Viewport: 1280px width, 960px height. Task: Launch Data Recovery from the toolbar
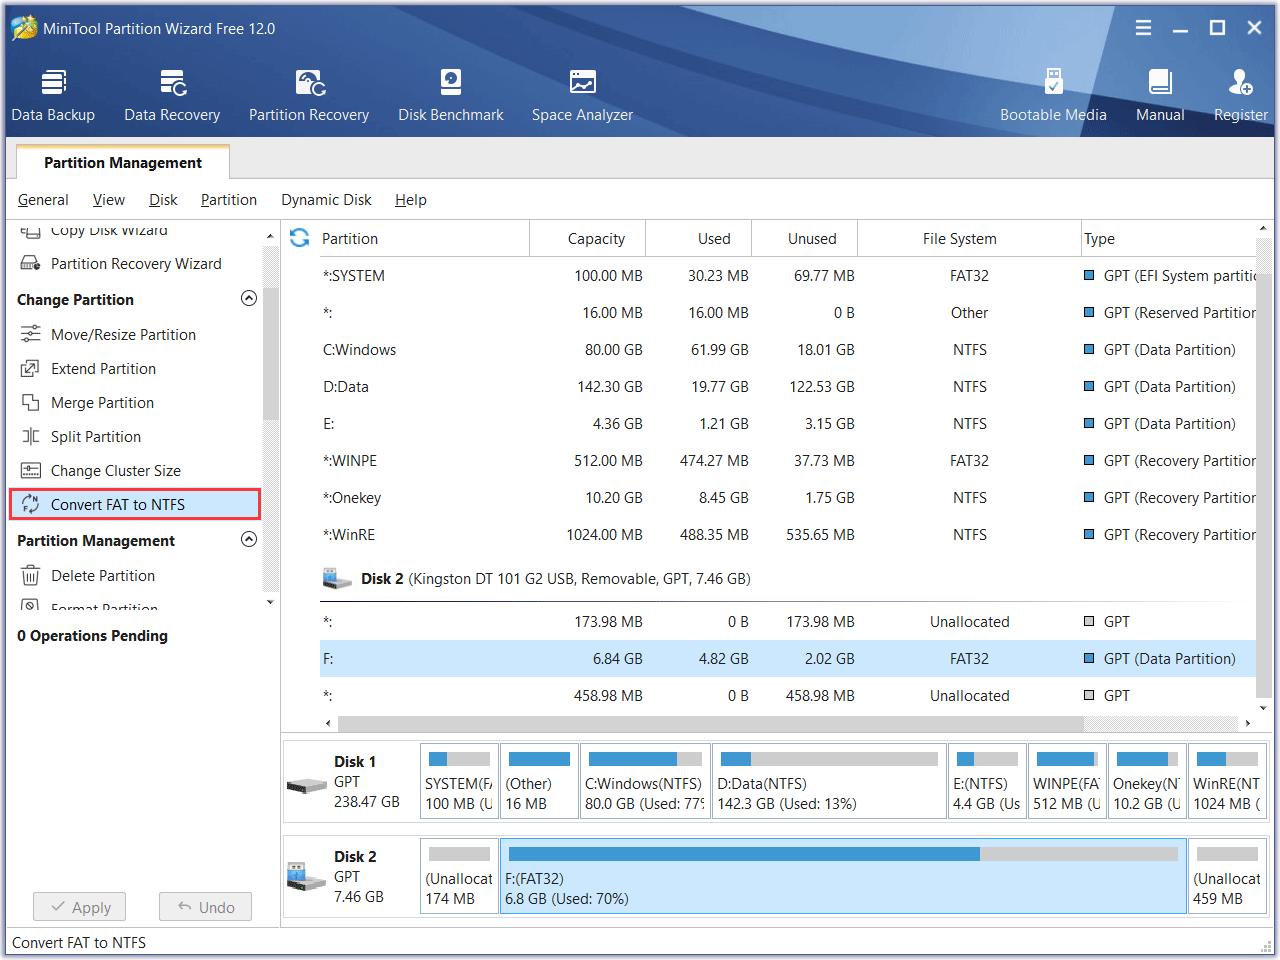coord(172,96)
